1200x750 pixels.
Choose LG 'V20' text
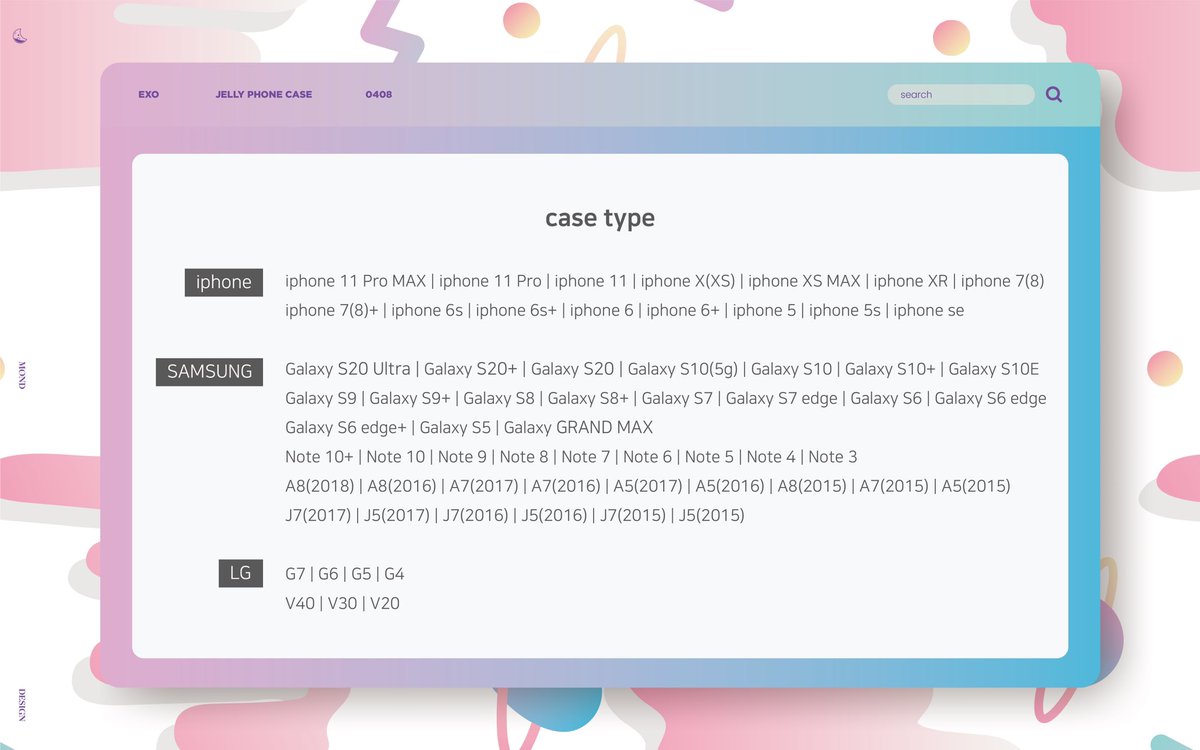click(385, 603)
